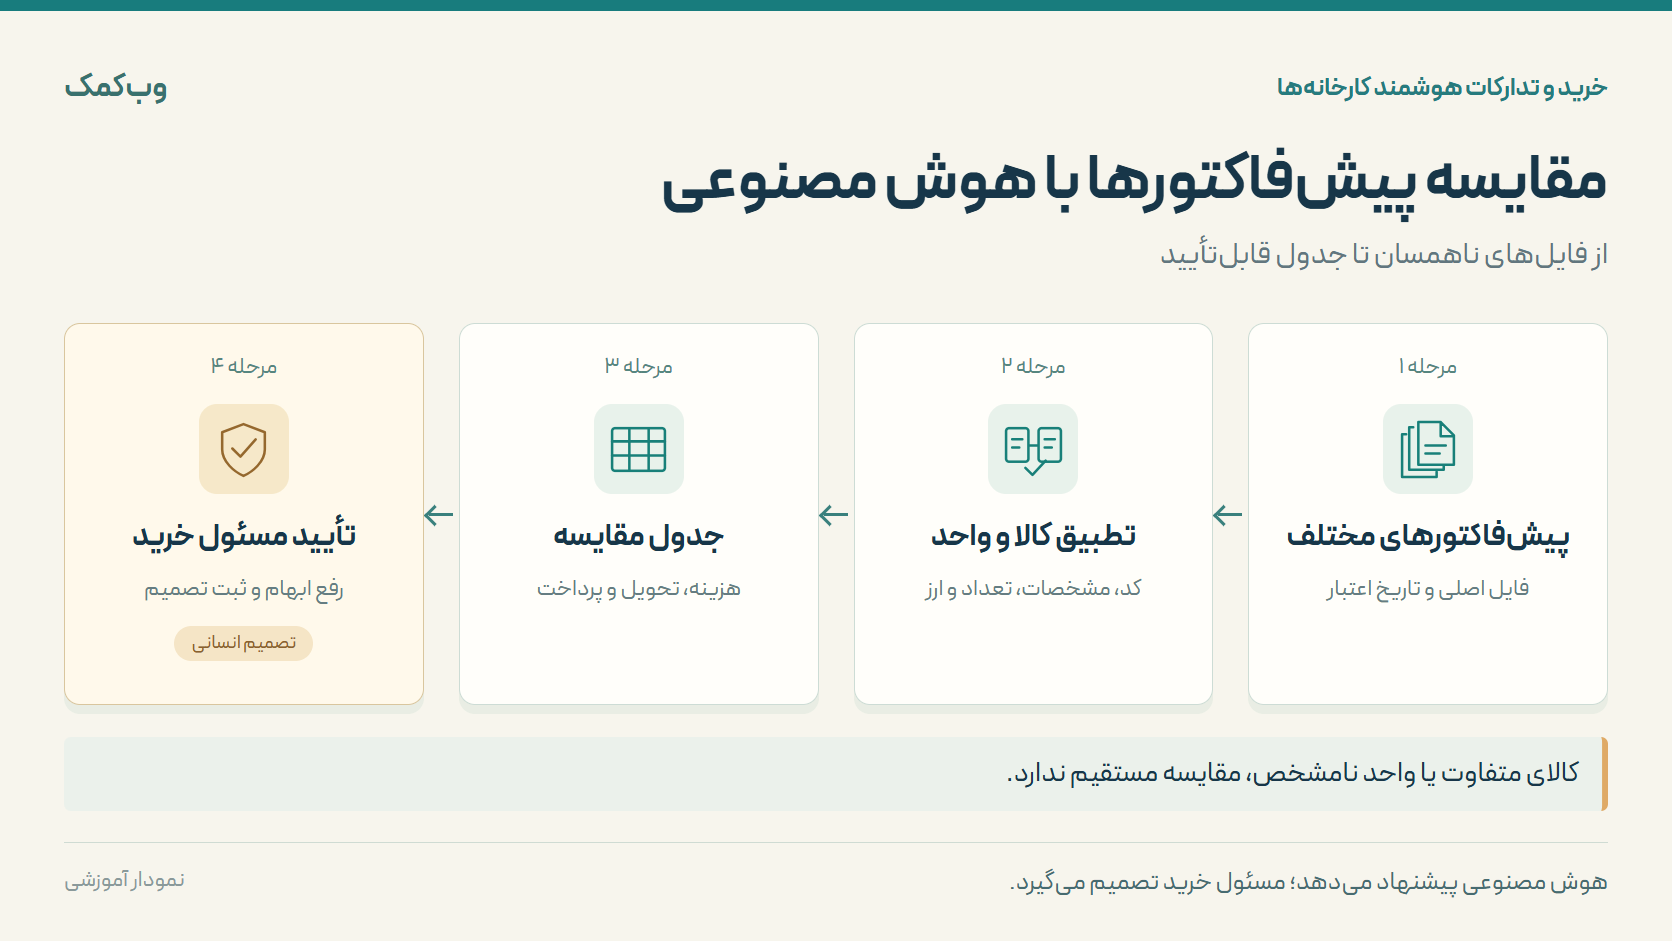
Task: Click the heading تطبیق کالا و واحد
Action: coord(1033,536)
